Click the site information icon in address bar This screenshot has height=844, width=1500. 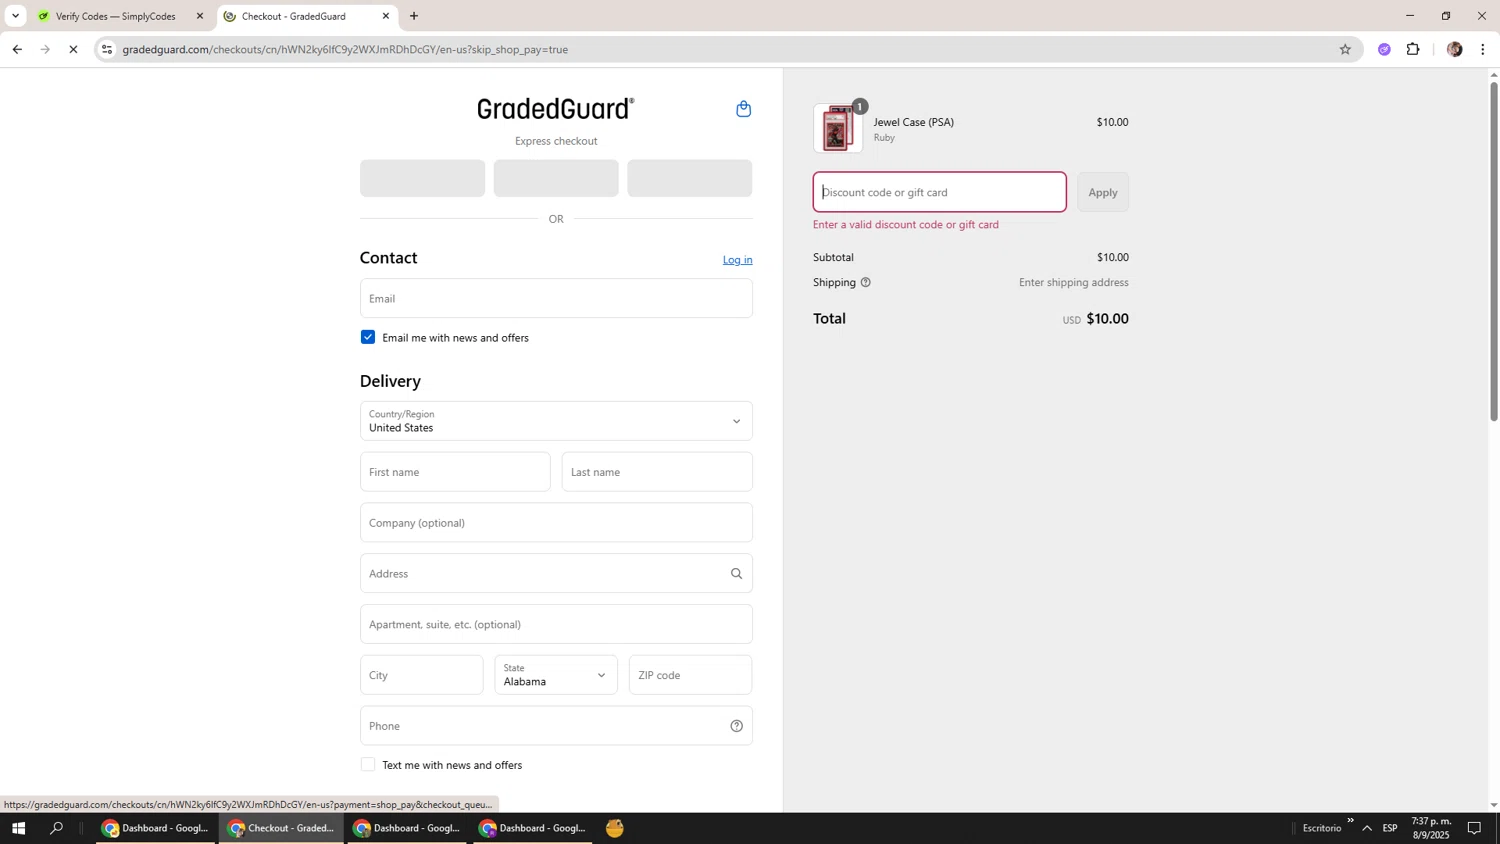107,49
